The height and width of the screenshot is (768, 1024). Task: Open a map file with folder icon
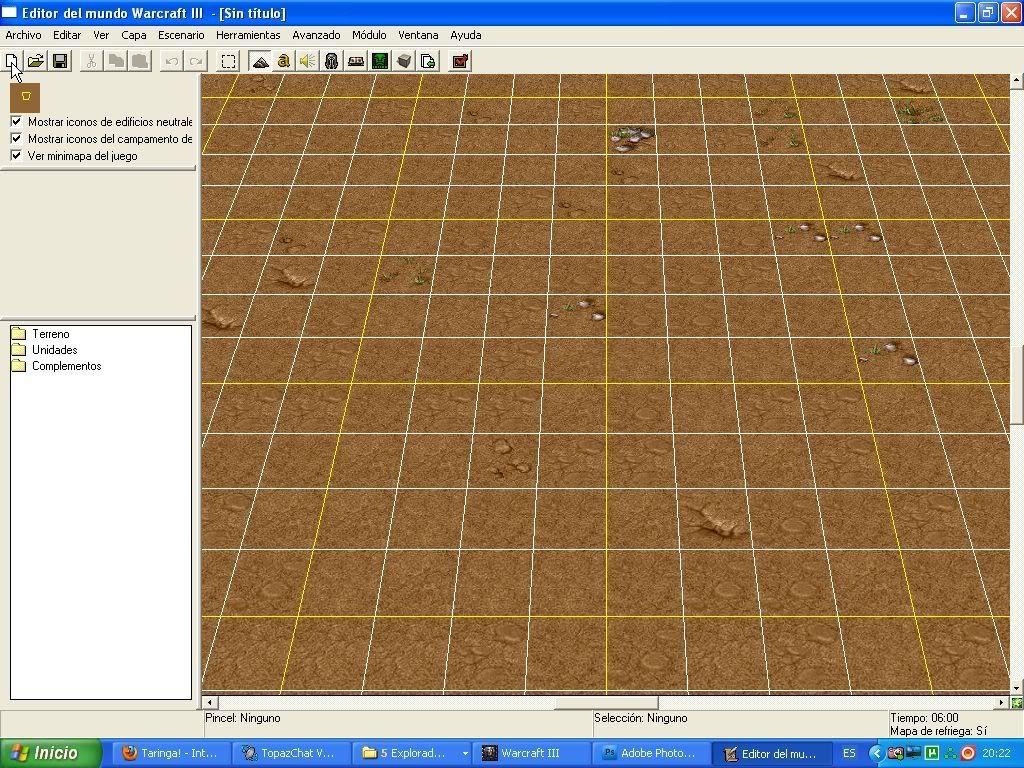pos(36,61)
